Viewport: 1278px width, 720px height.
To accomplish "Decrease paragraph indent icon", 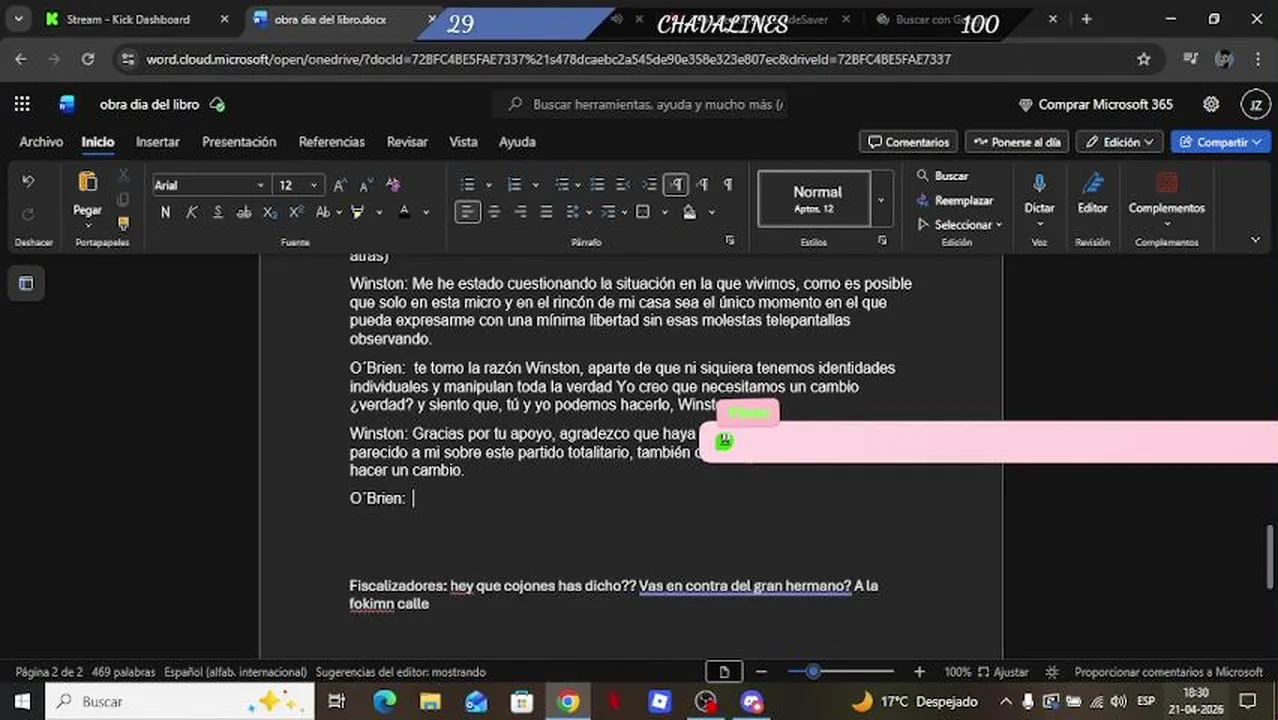I will click(x=623, y=185).
